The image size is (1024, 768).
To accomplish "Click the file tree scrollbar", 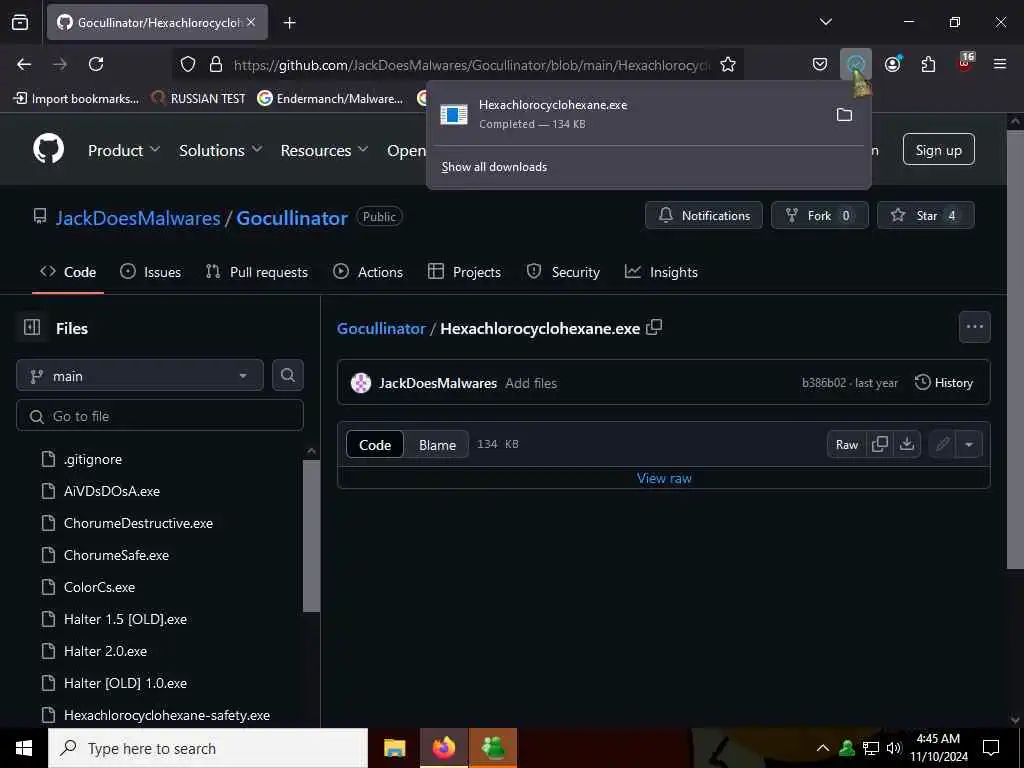I will pos(312,536).
